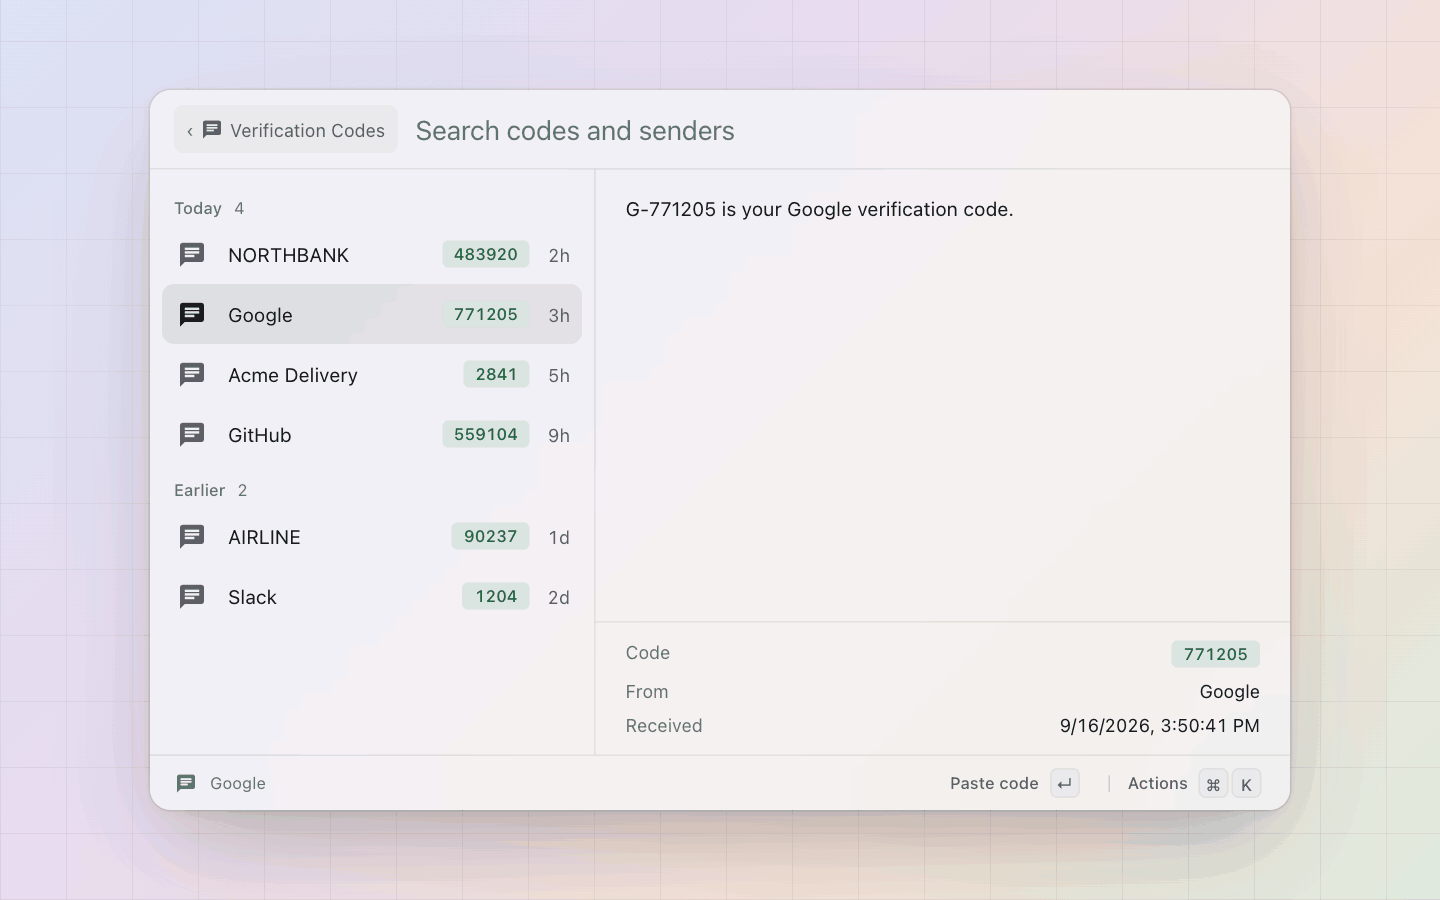Select the AIRLINE sender name
Image resolution: width=1440 pixels, height=900 pixels.
(264, 537)
